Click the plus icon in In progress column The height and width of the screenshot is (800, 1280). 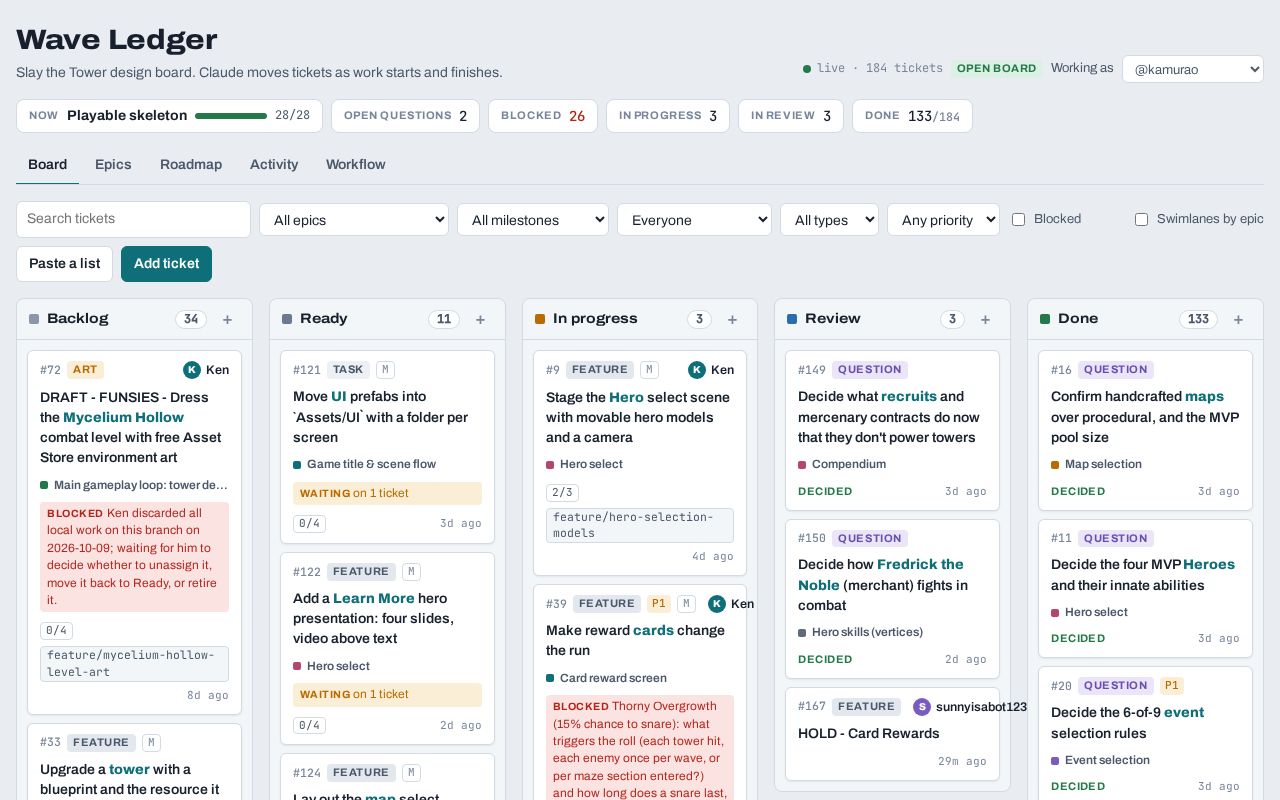point(733,320)
